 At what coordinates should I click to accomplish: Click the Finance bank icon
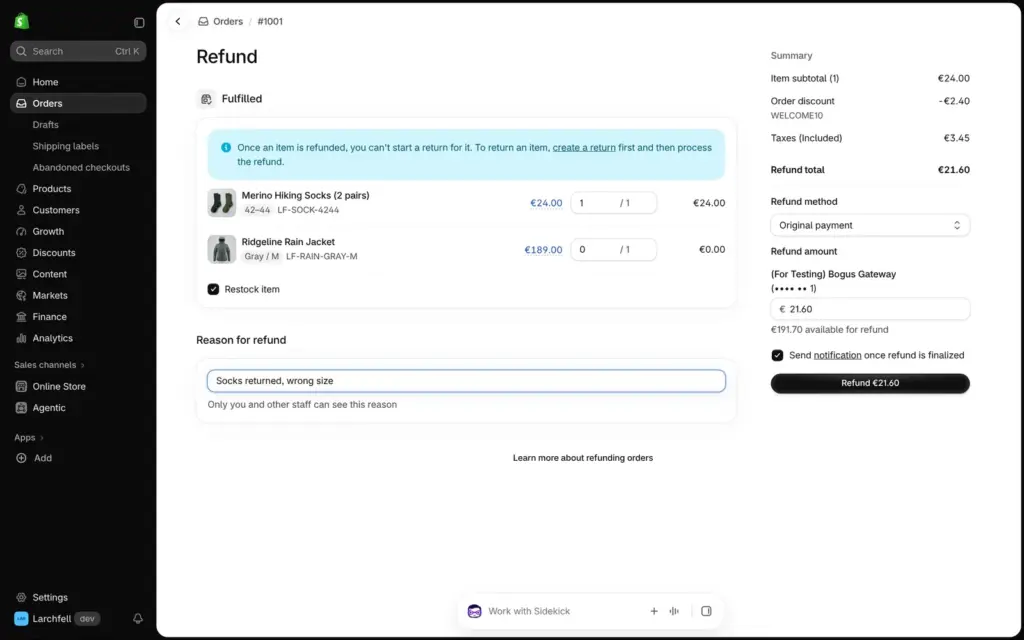click(x=22, y=317)
